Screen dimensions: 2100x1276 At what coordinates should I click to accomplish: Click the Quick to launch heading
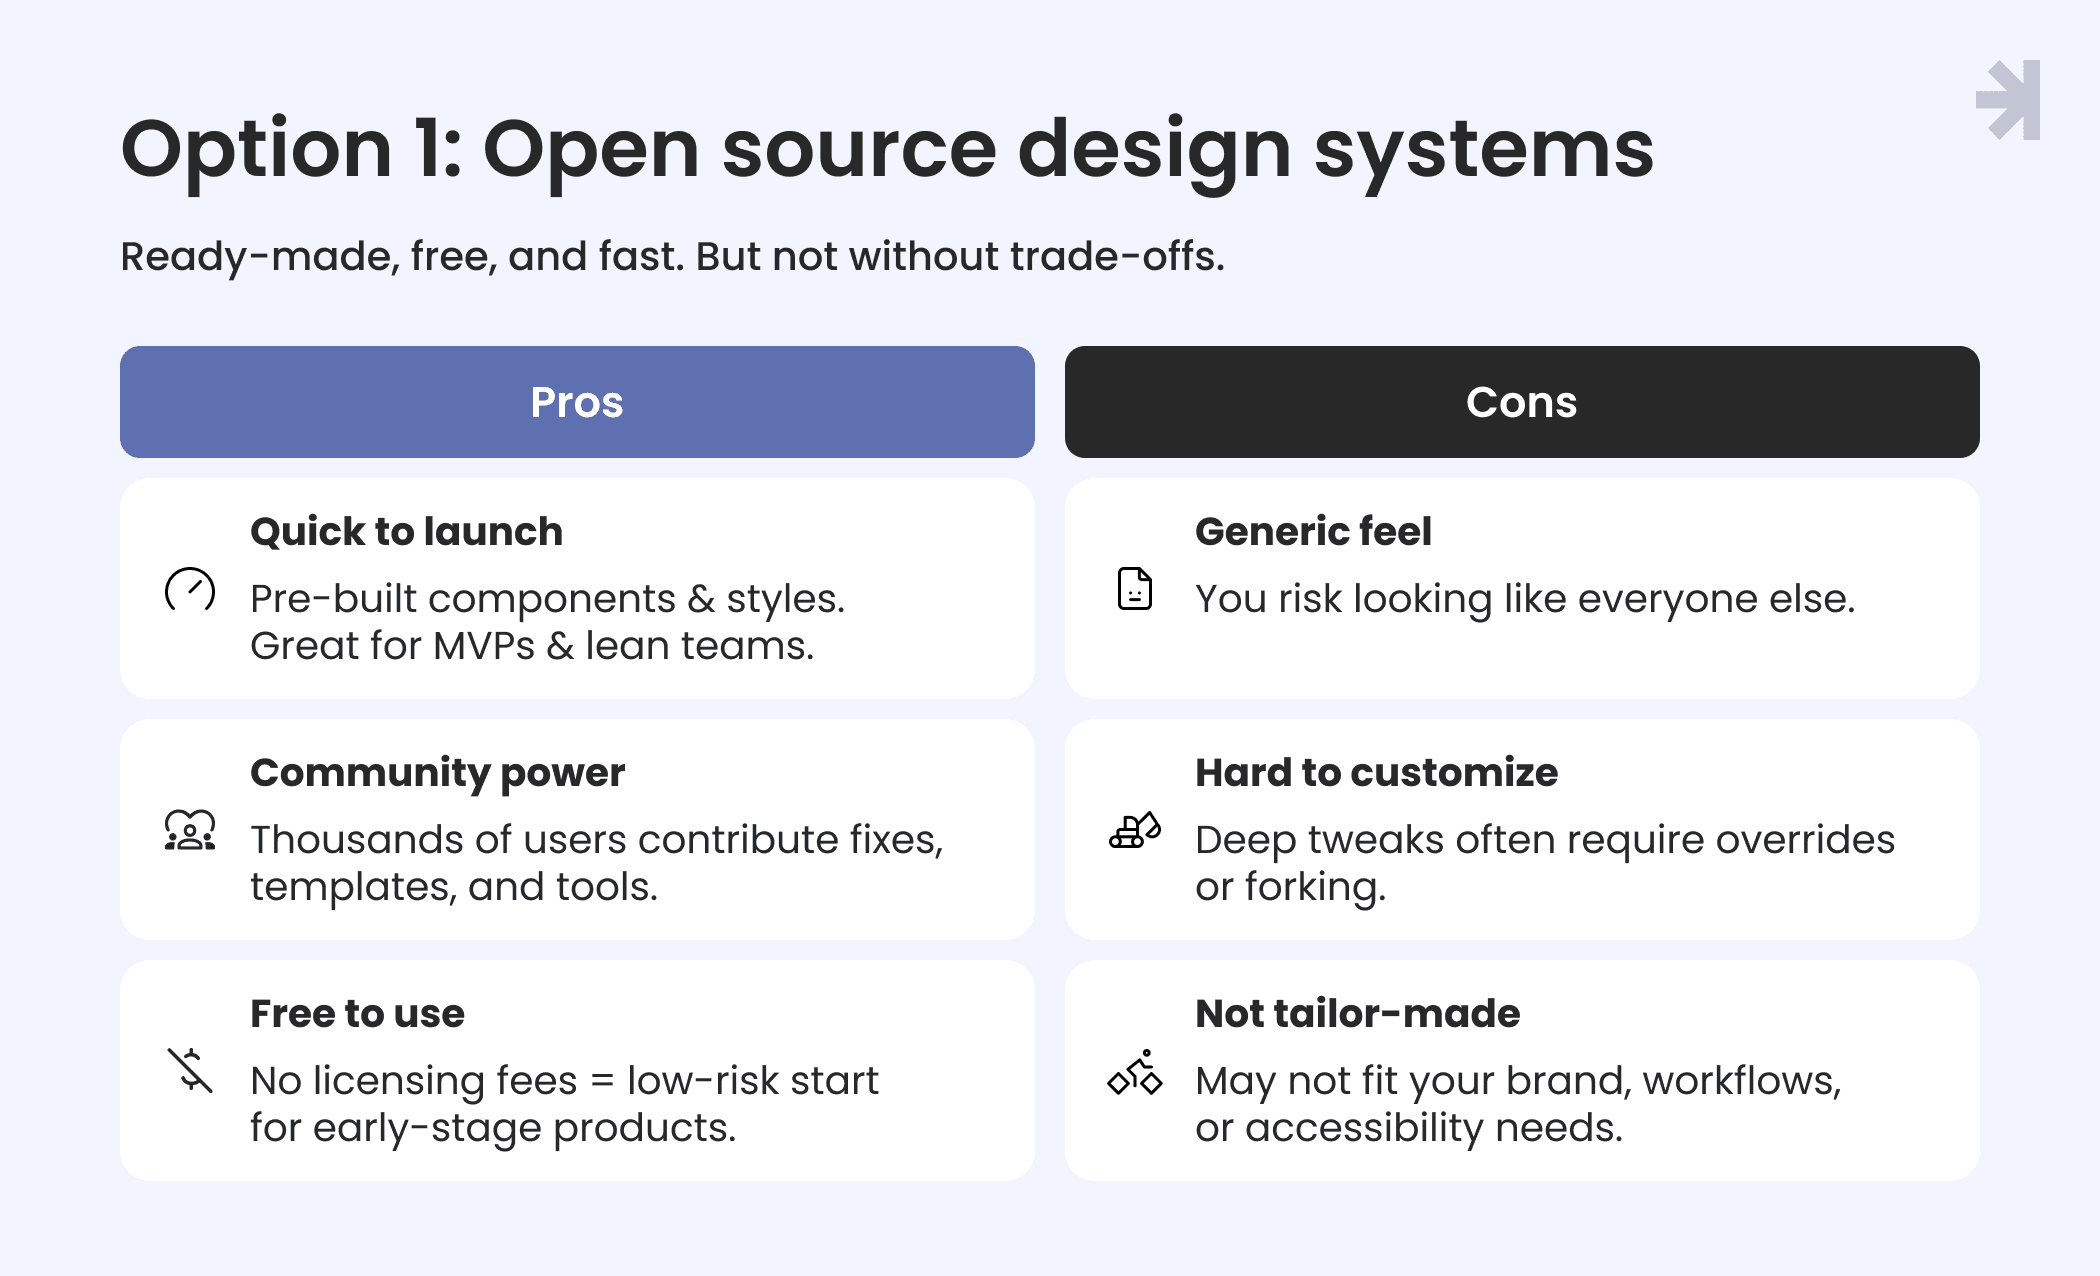[x=406, y=531]
